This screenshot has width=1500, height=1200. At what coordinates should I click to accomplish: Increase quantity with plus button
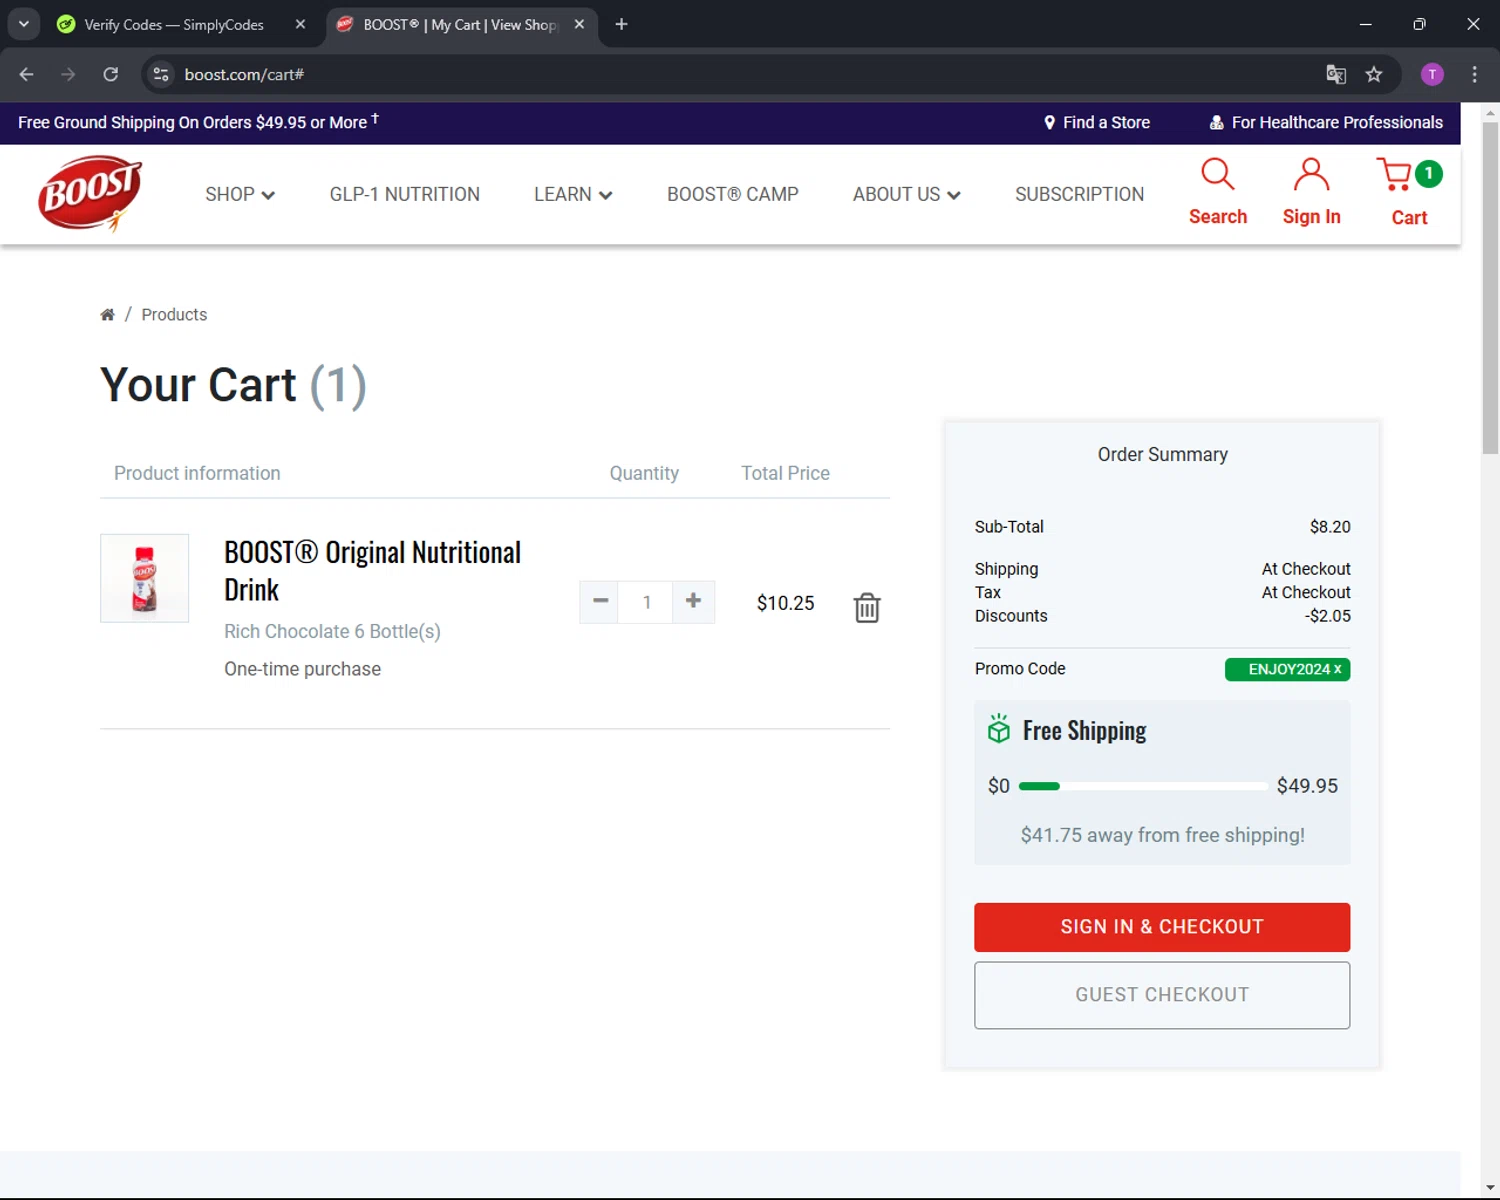[693, 601]
